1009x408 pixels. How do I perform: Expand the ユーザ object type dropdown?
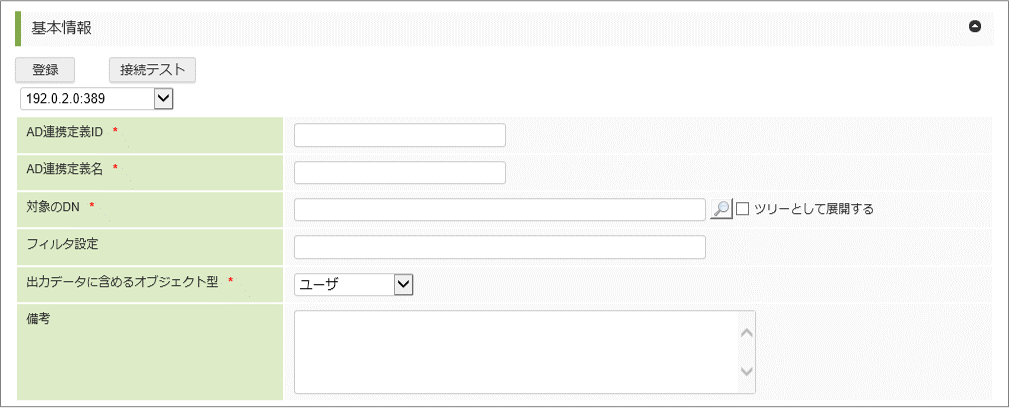[403, 284]
